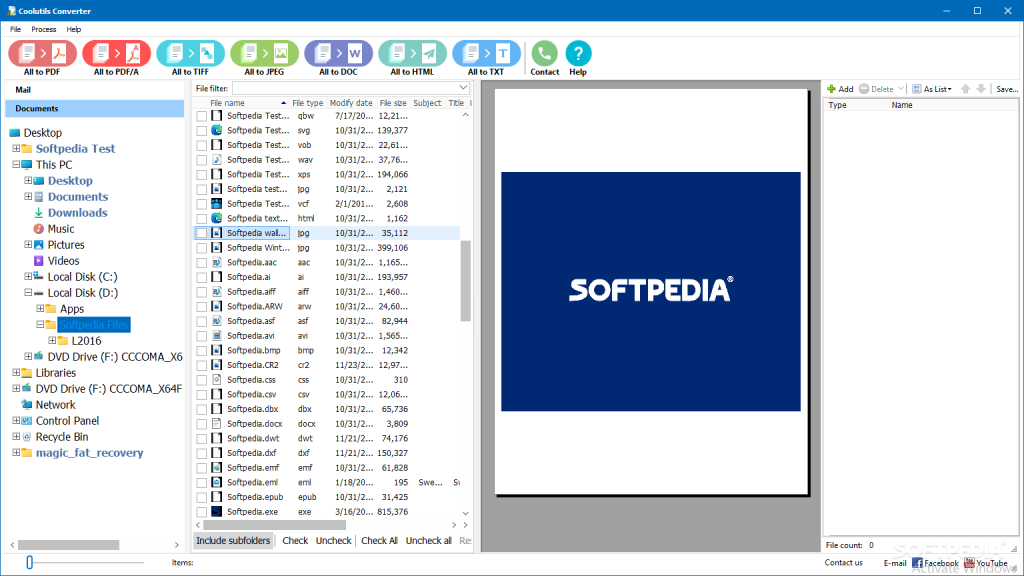Click the svg file's browser icon

216,130
